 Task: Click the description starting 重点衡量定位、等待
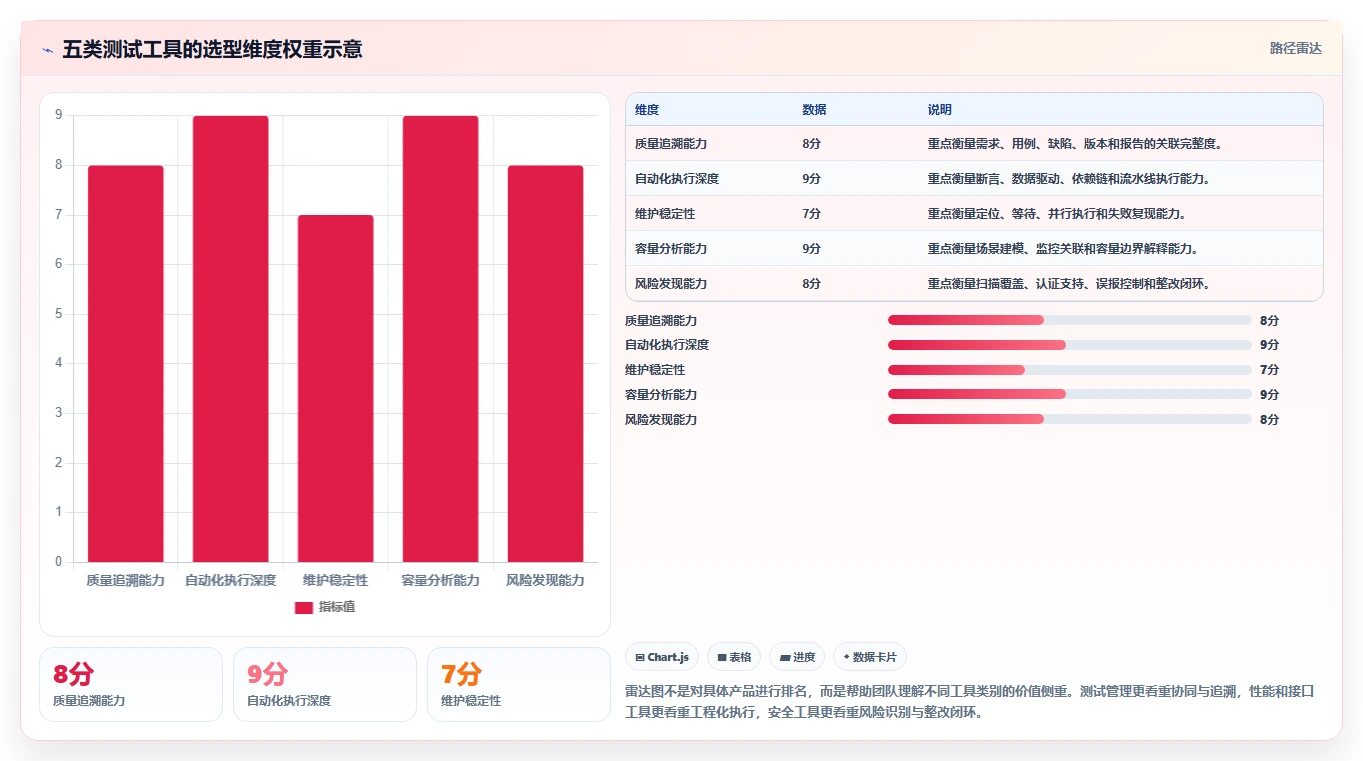[x=1058, y=214]
